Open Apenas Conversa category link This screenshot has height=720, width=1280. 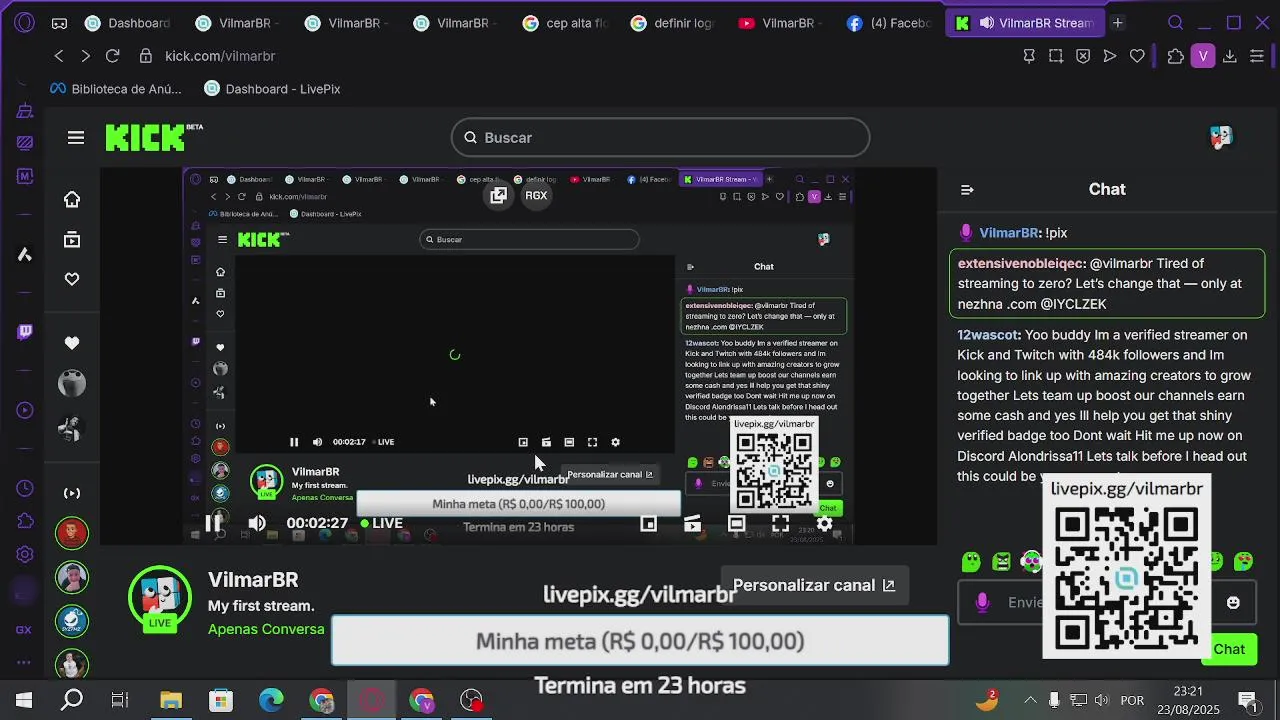pyautogui.click(x=266, y=629)
